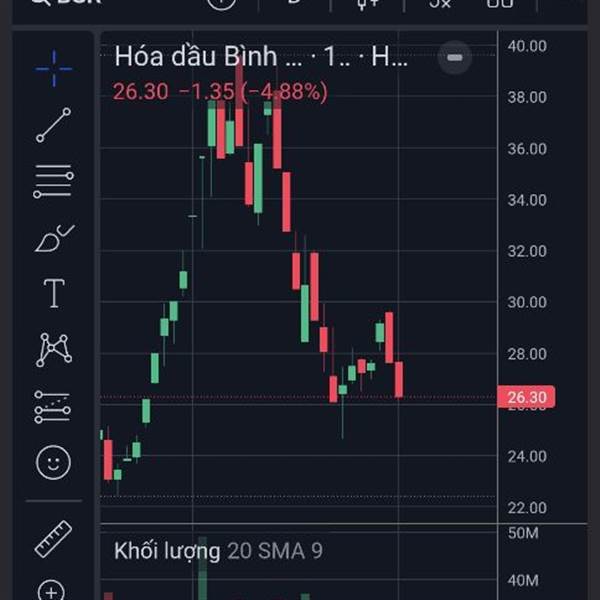Click the Khối lượng volume indicator label
600x600 pixels.
coord(167,551)
